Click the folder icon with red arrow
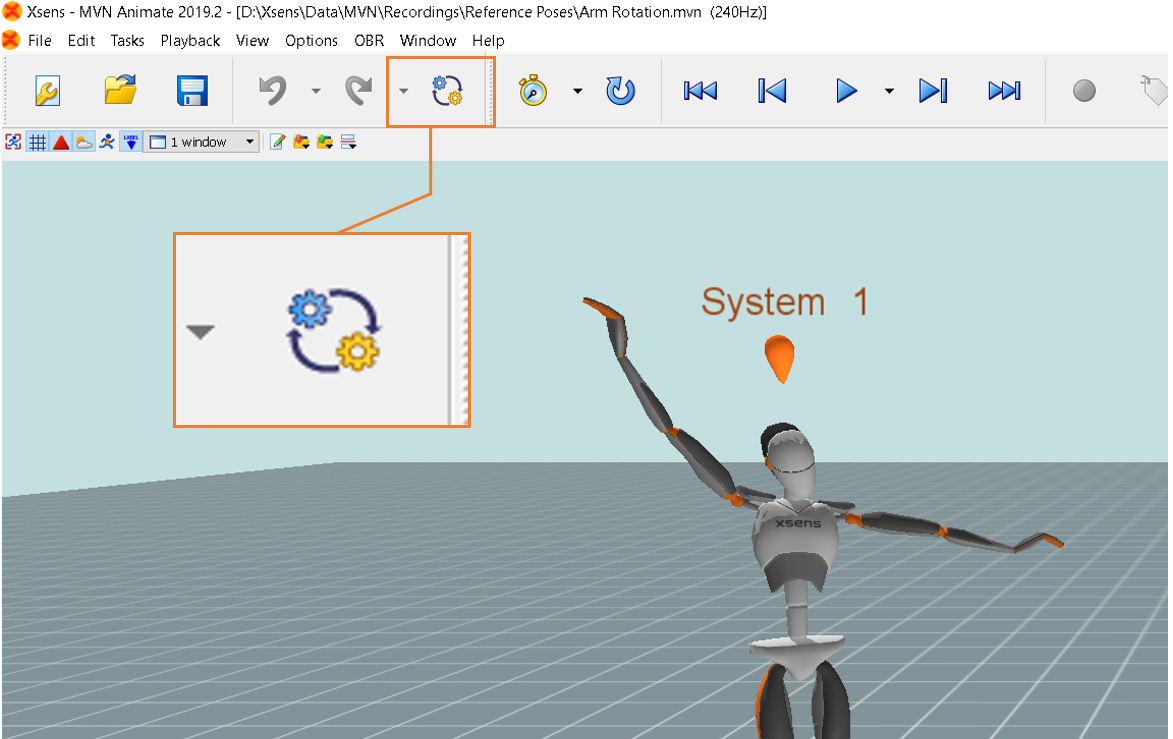 click(x=301, y=141)
